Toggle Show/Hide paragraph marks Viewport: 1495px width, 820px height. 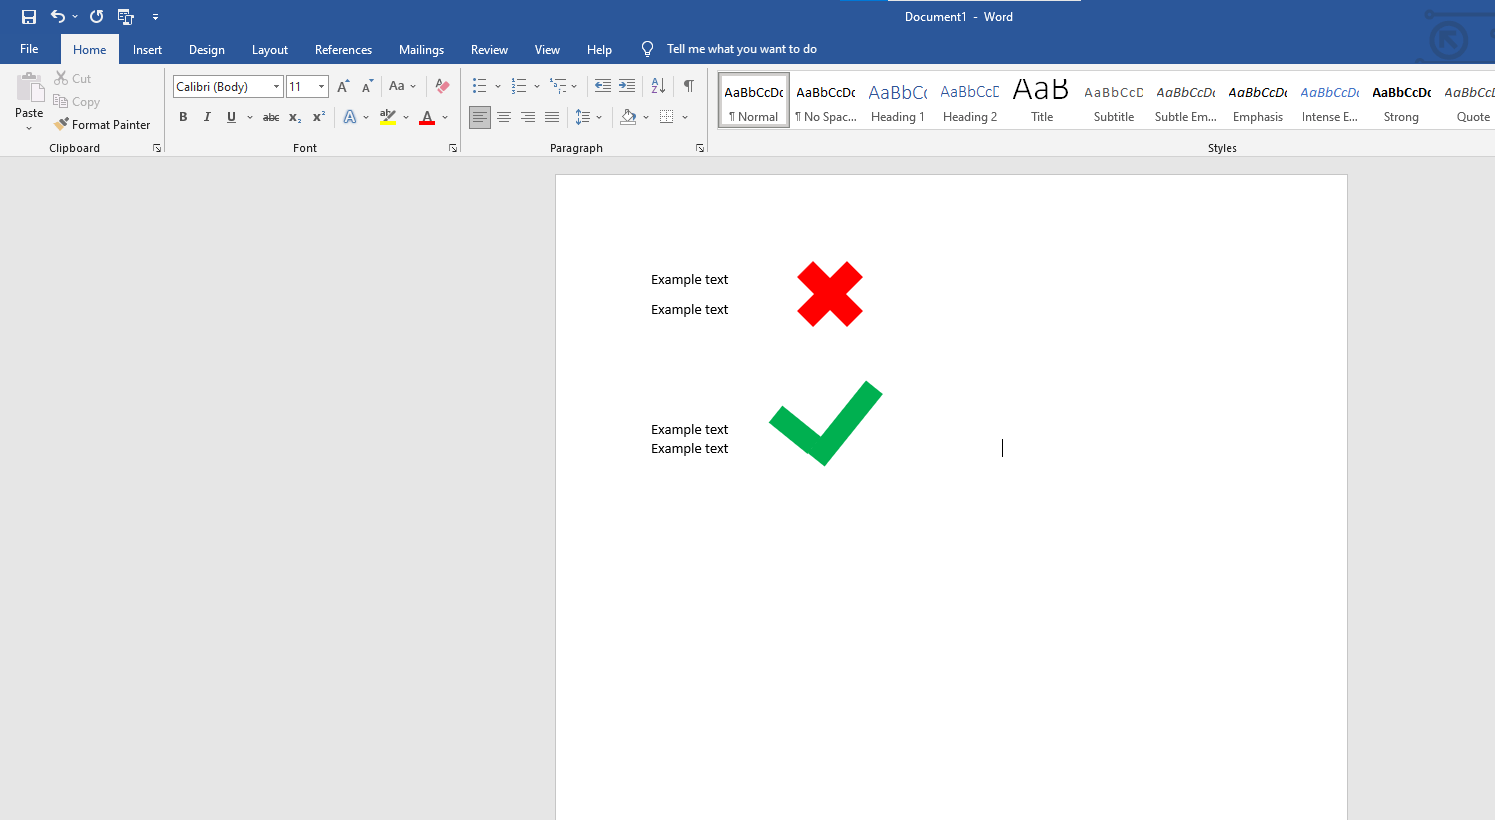tap(689, 86)
